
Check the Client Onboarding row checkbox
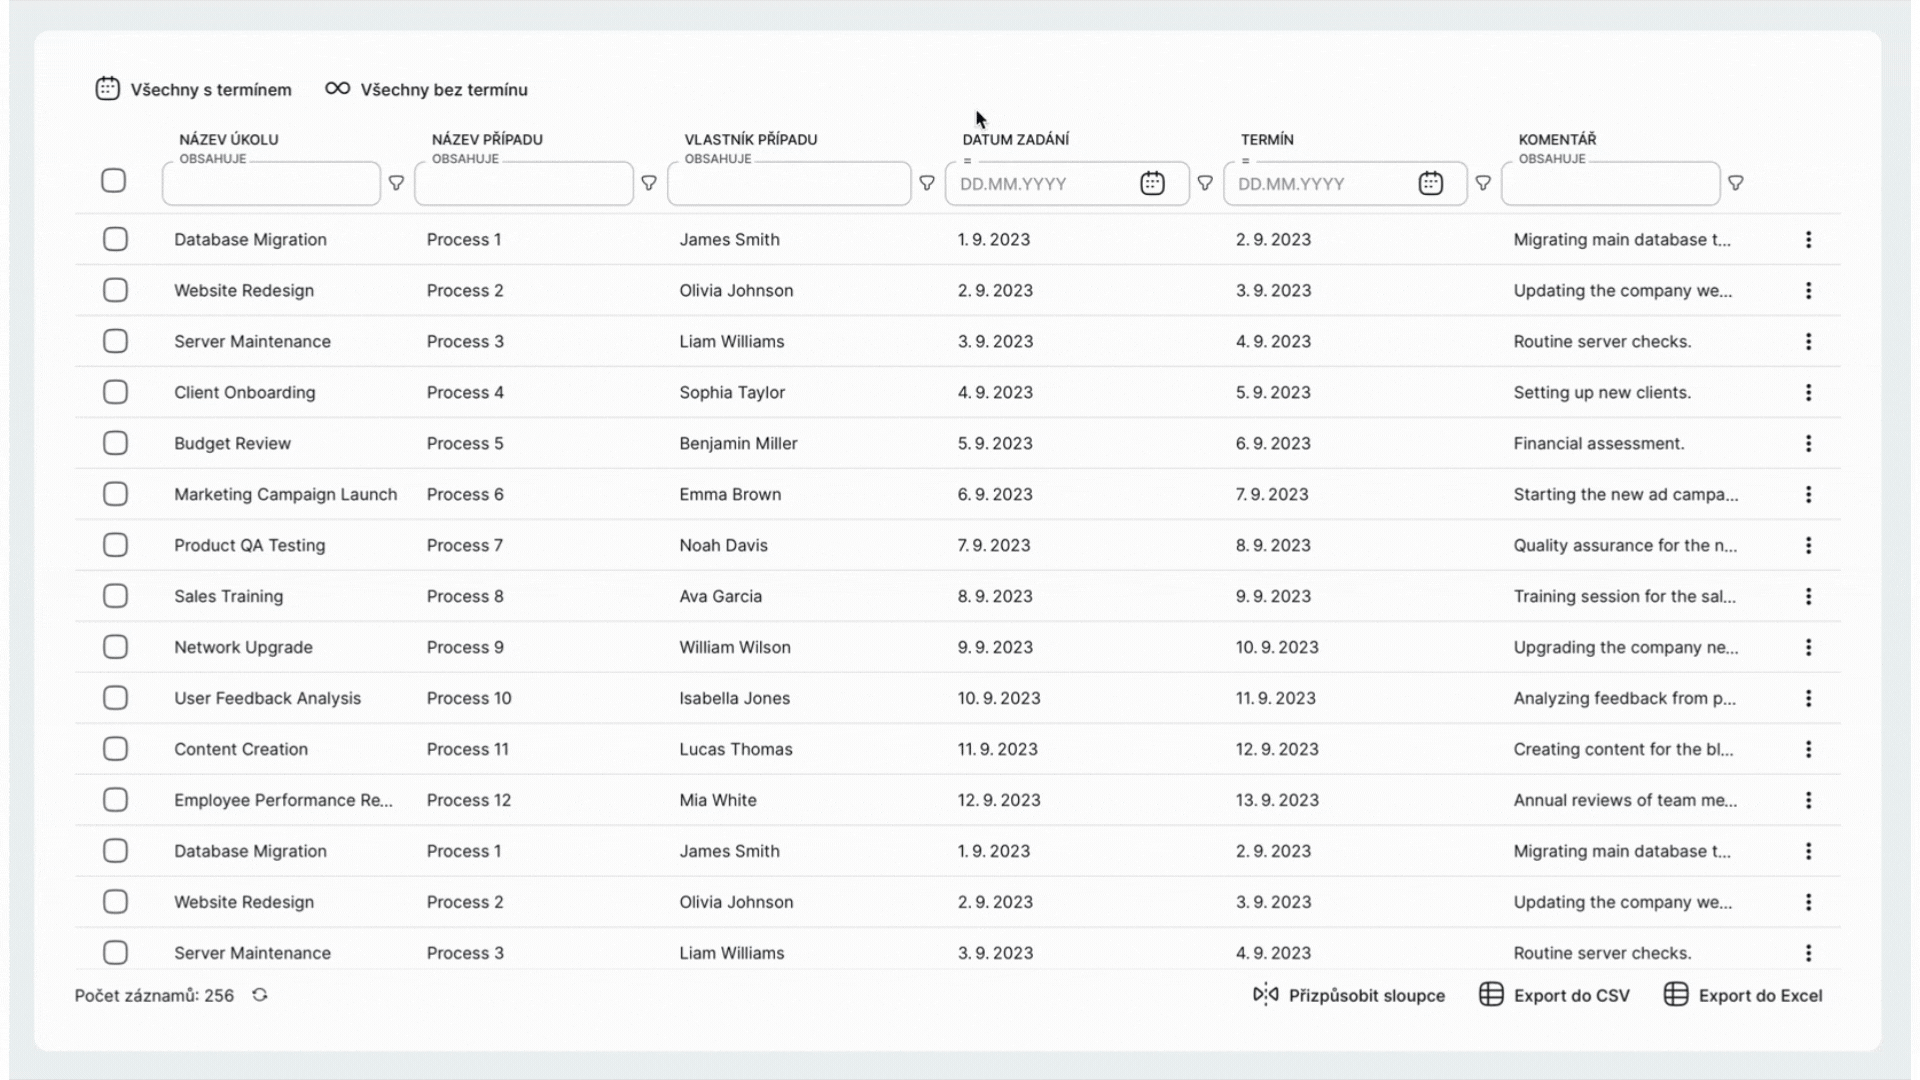tap(116, 392)
